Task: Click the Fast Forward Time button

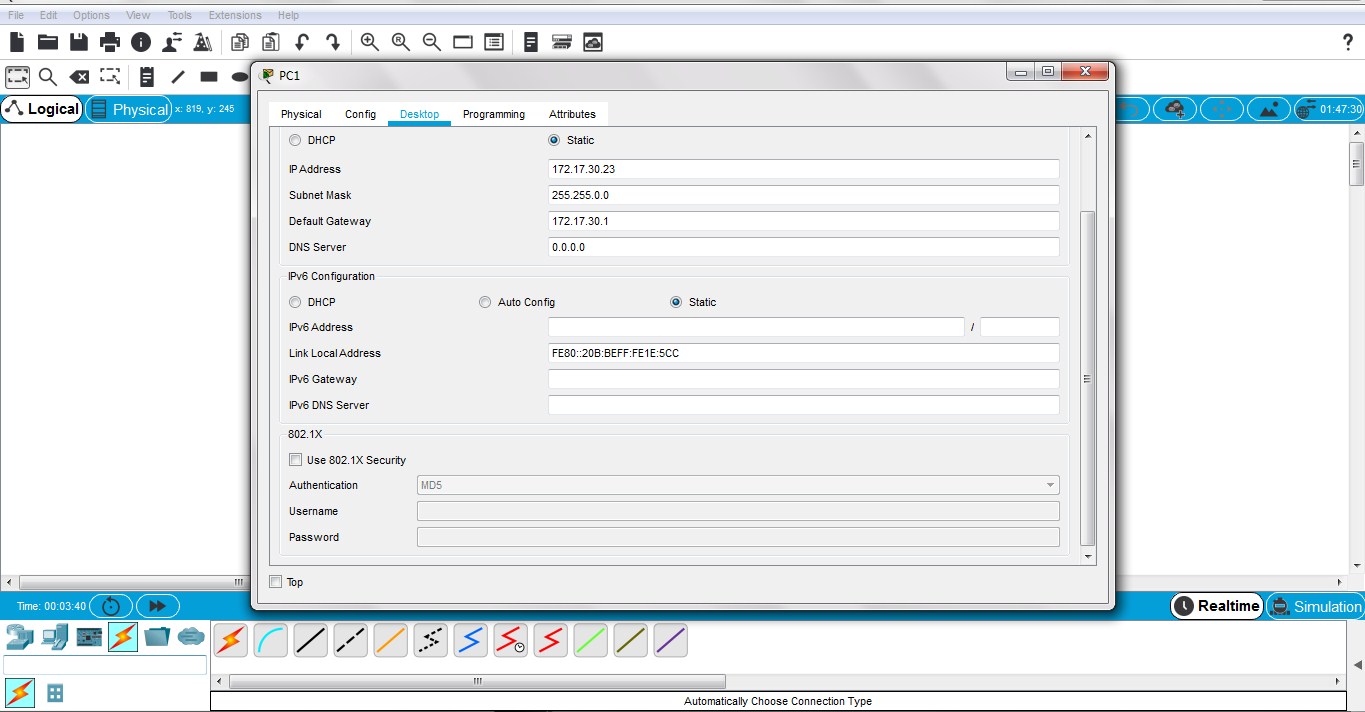Action: click(158, 606)
